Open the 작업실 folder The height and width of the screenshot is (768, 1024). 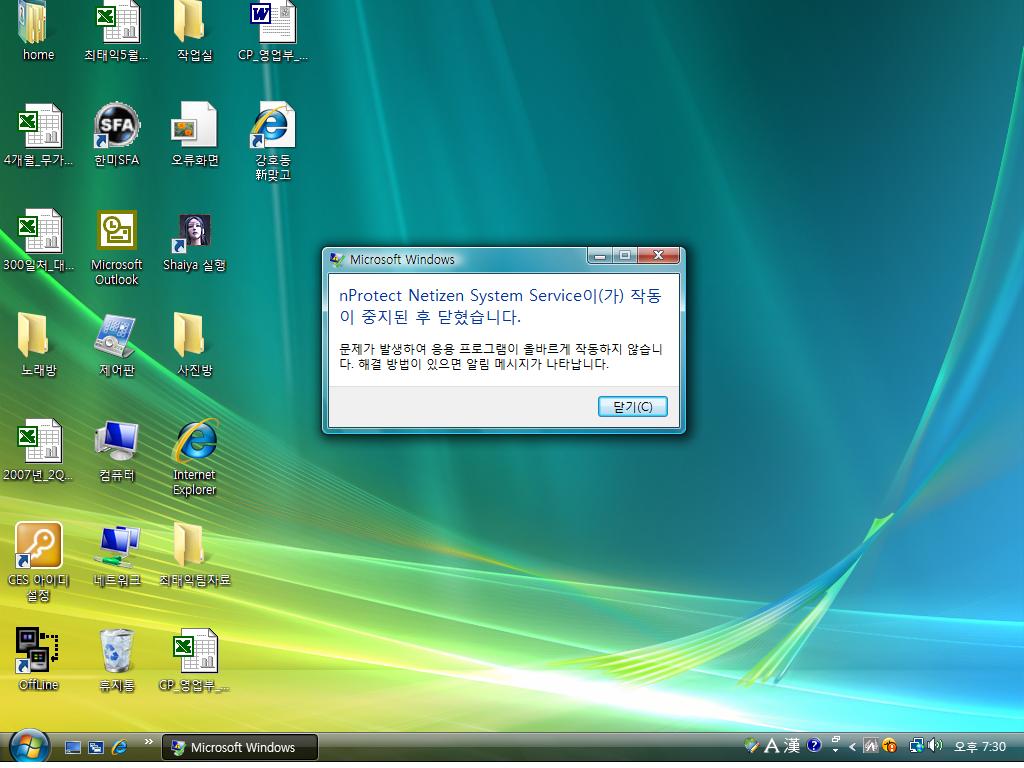pyautogui.click(x=194, y=29)
